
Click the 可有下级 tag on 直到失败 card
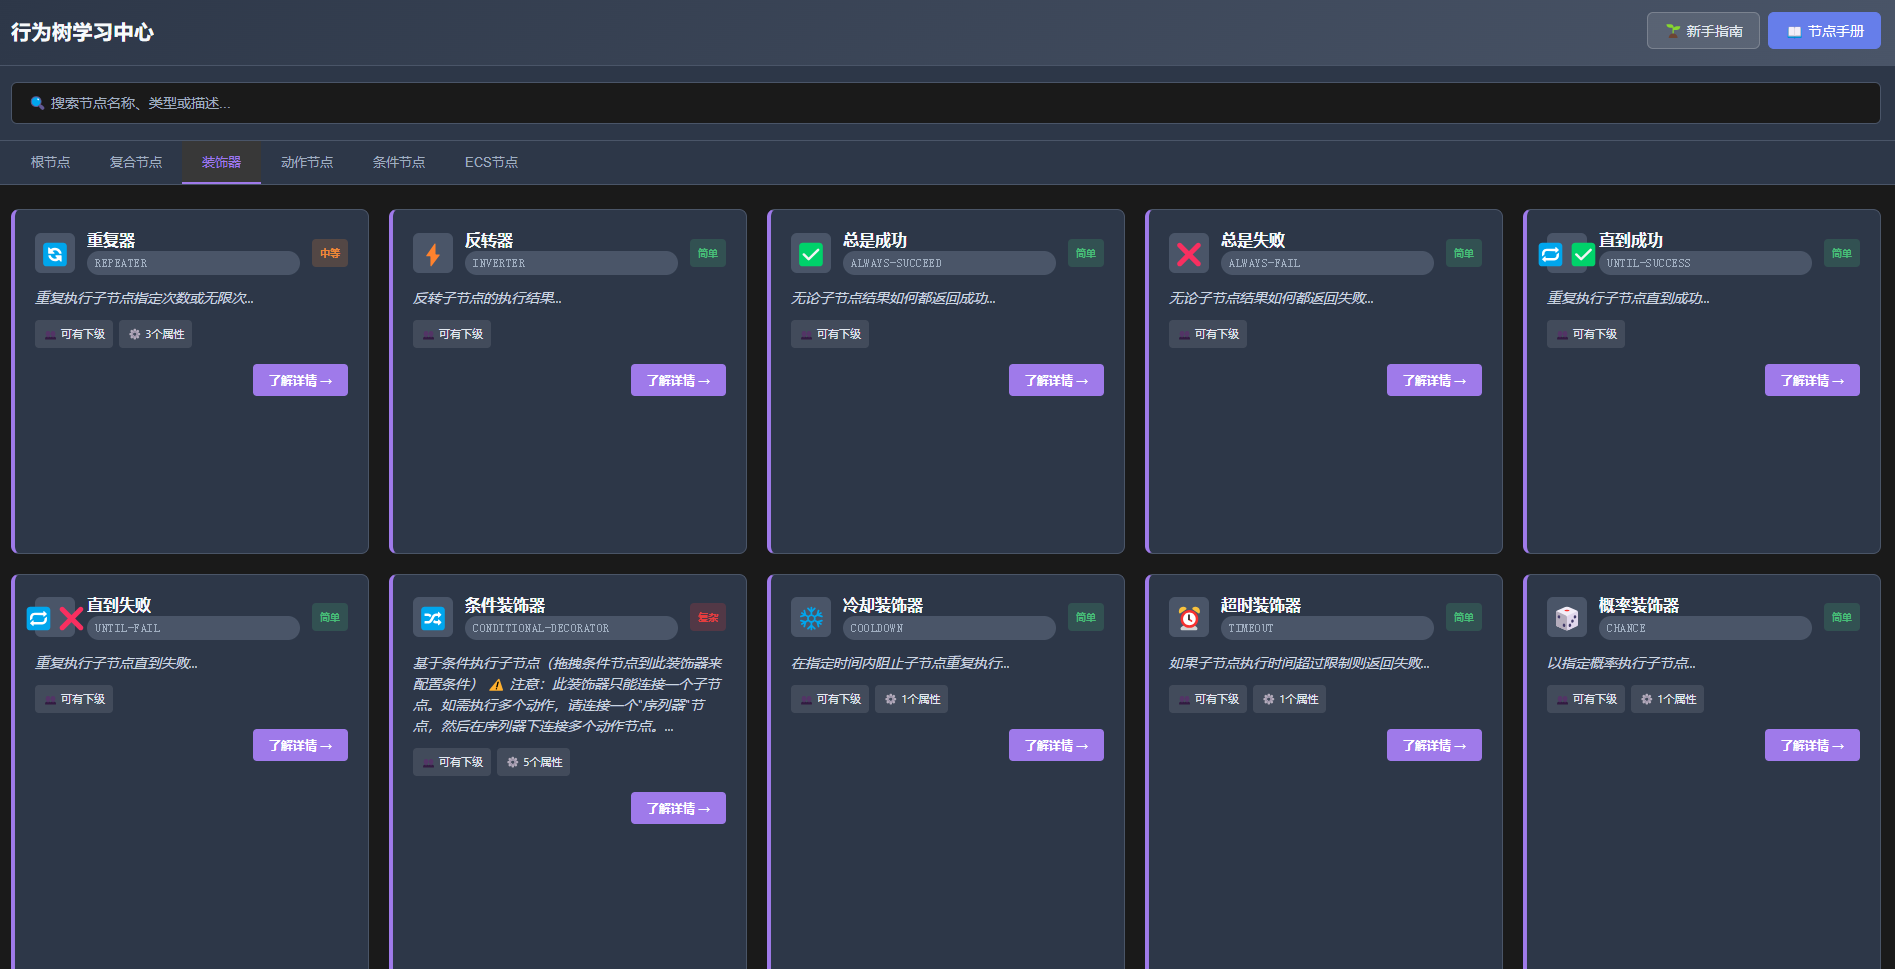click(74, 699)
